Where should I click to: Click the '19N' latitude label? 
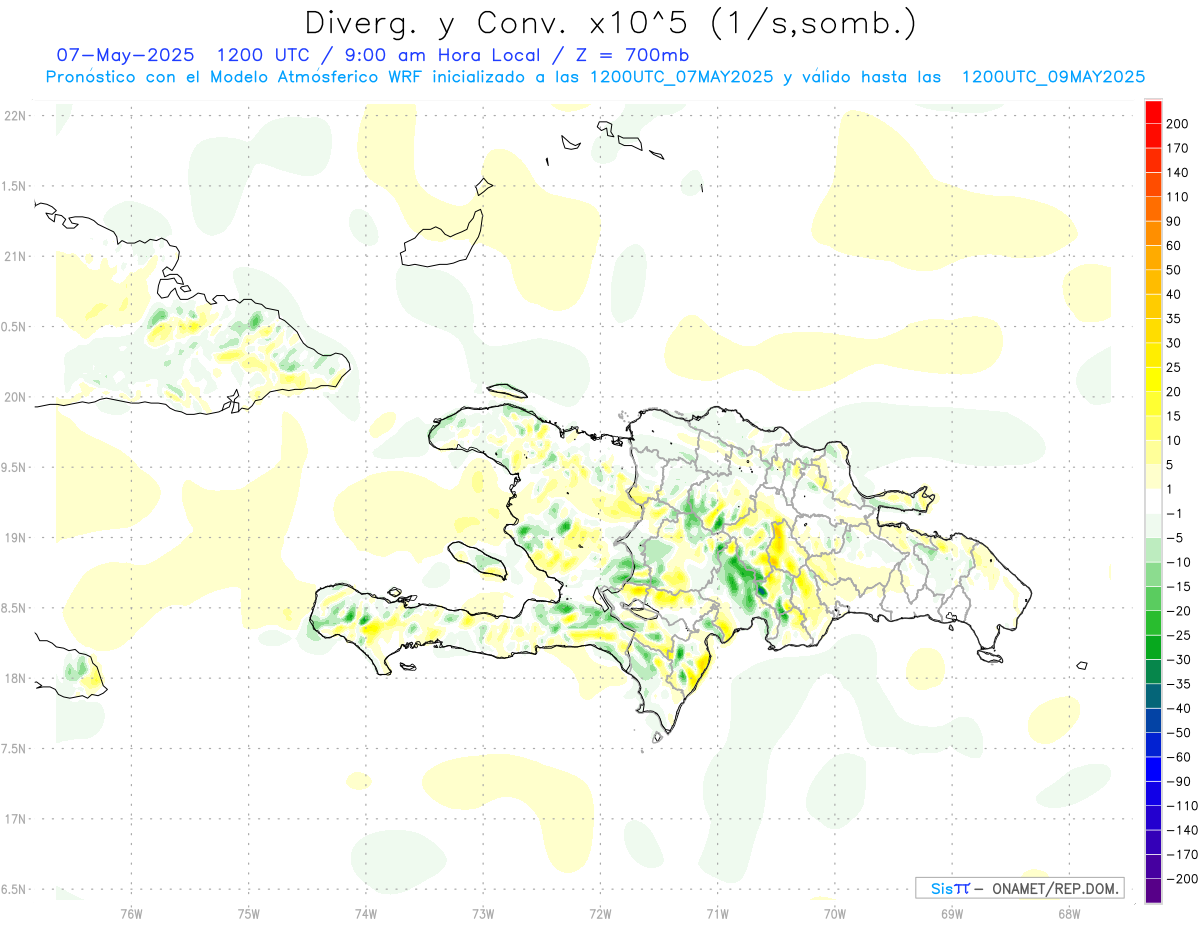tap(15, 538)
